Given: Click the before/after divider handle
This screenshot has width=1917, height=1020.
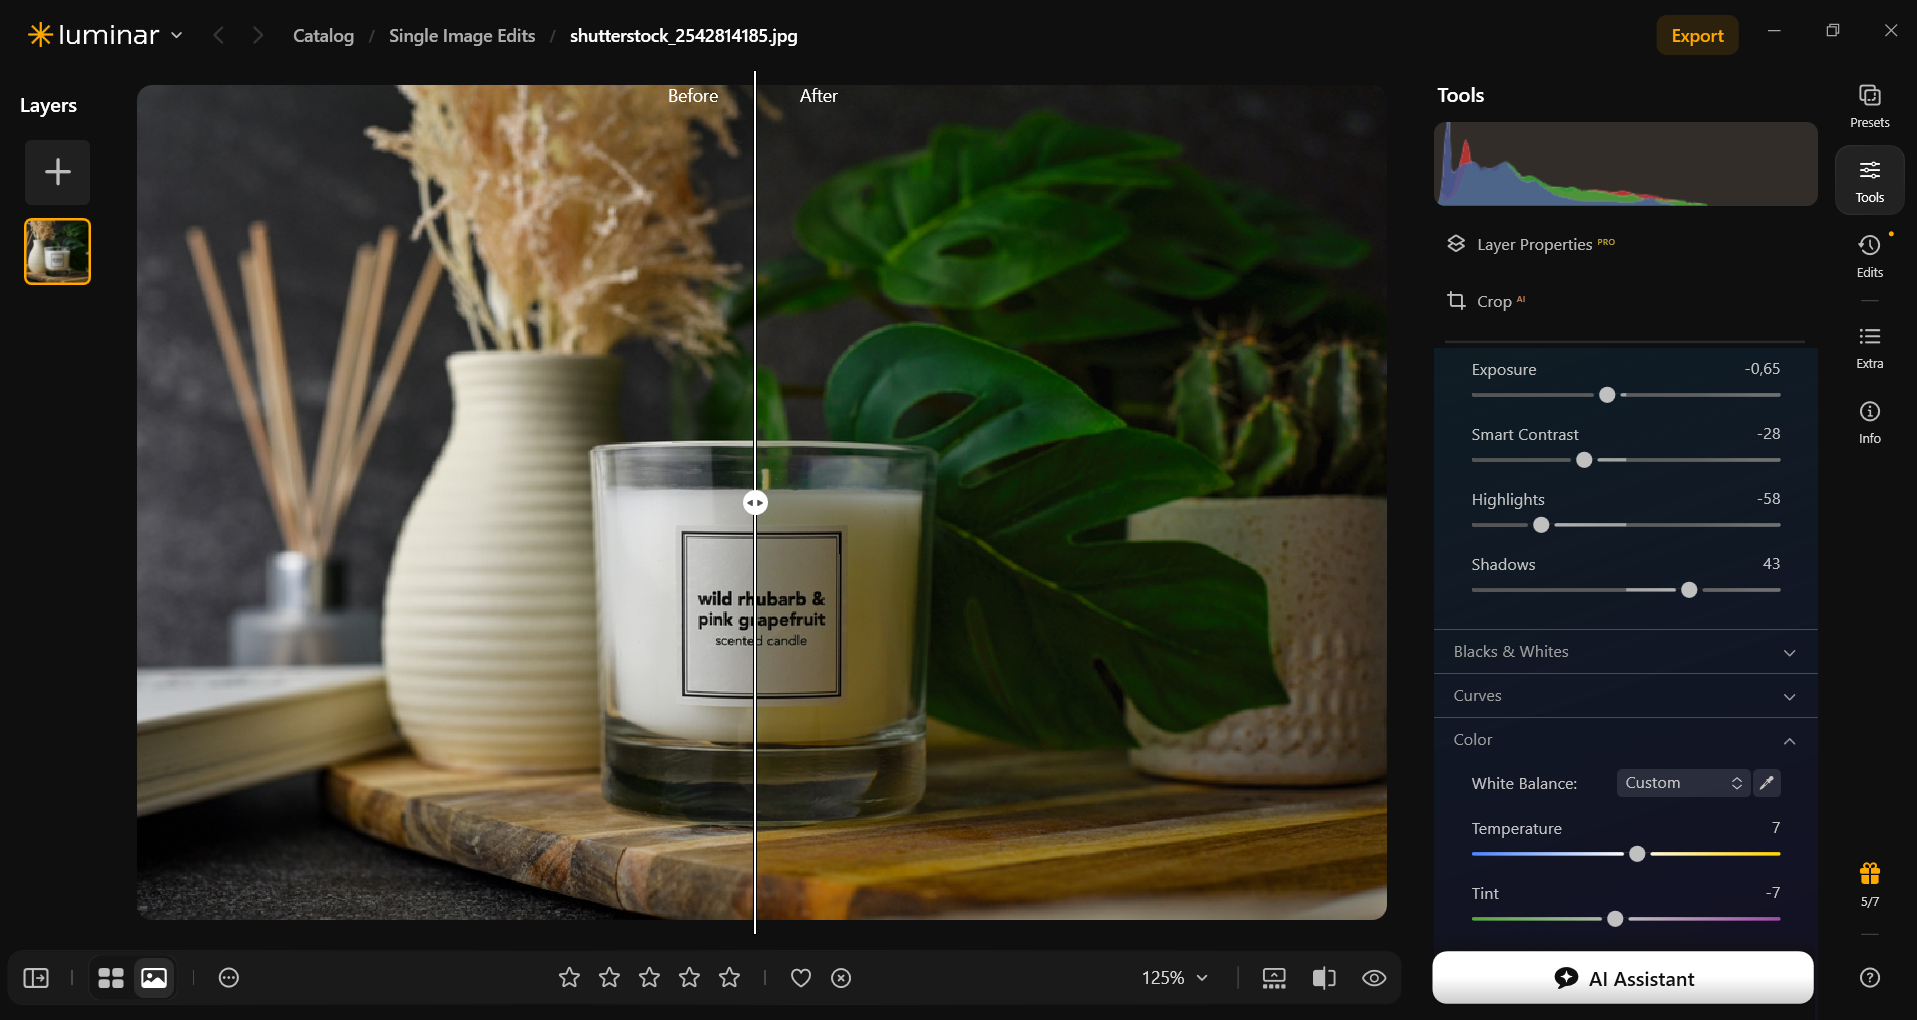Looking at the screenshot, I should pos(755,503).
